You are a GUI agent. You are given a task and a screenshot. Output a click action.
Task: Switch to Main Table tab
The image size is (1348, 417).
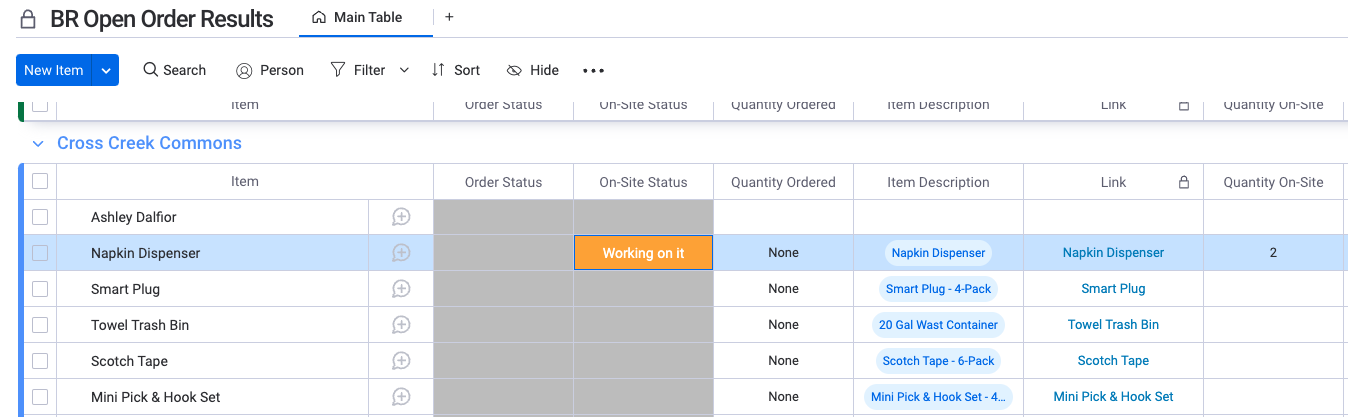(x=358, y=17)
